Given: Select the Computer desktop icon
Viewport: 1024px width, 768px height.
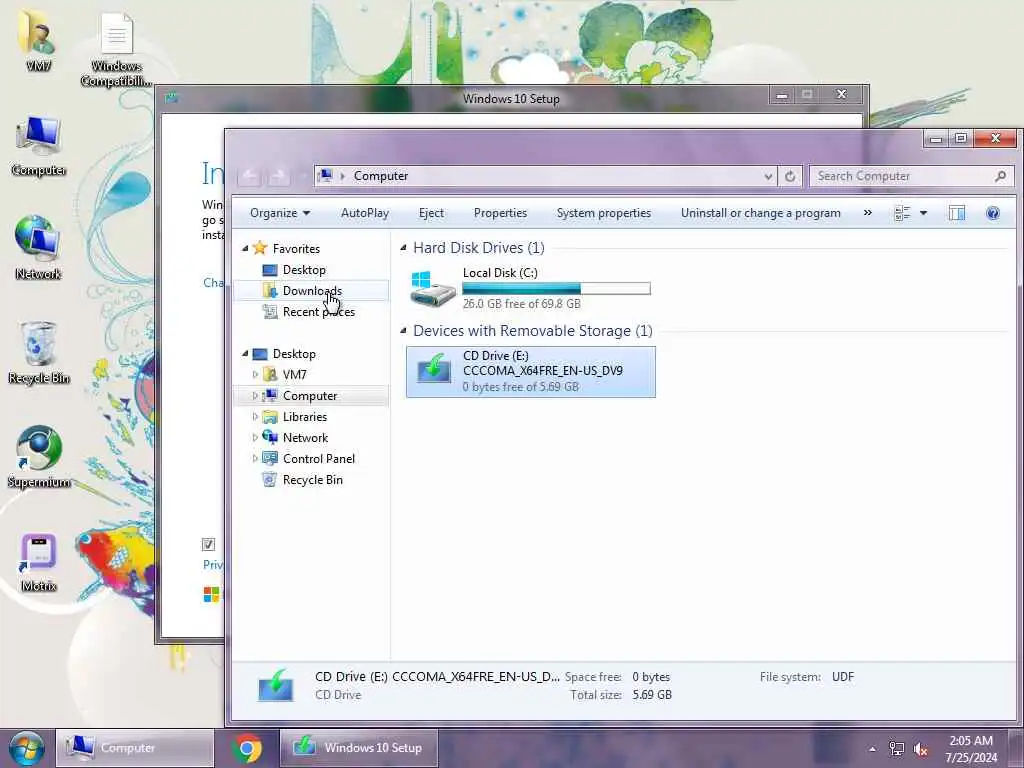Looking at the screenshot, I should coord(38,136).
